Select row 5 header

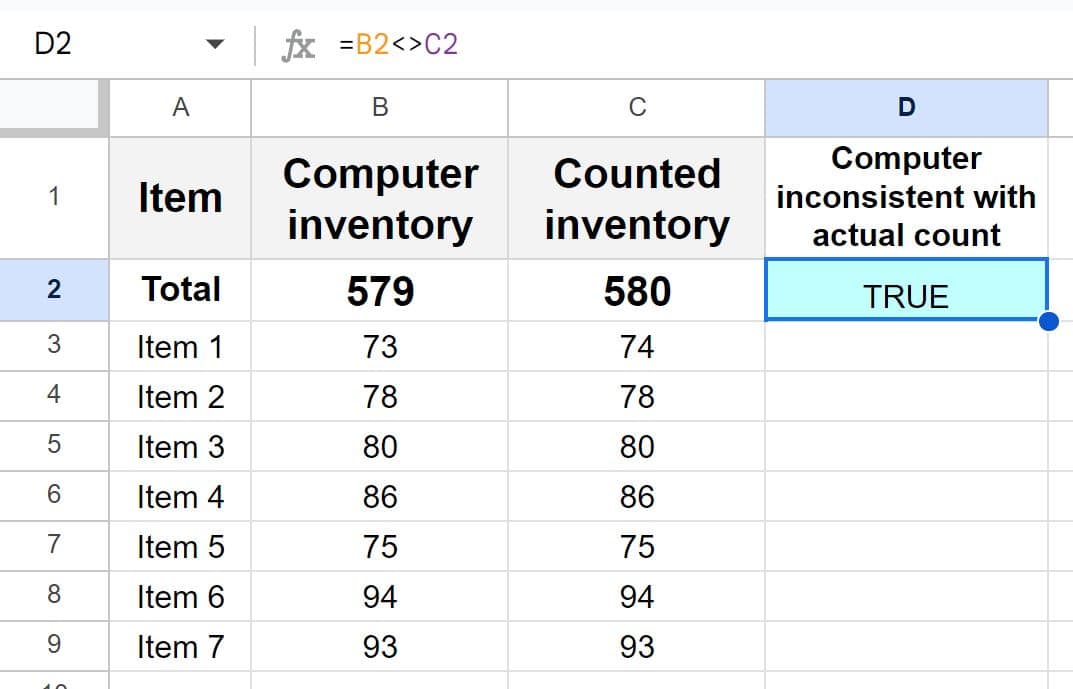[54, 445]
